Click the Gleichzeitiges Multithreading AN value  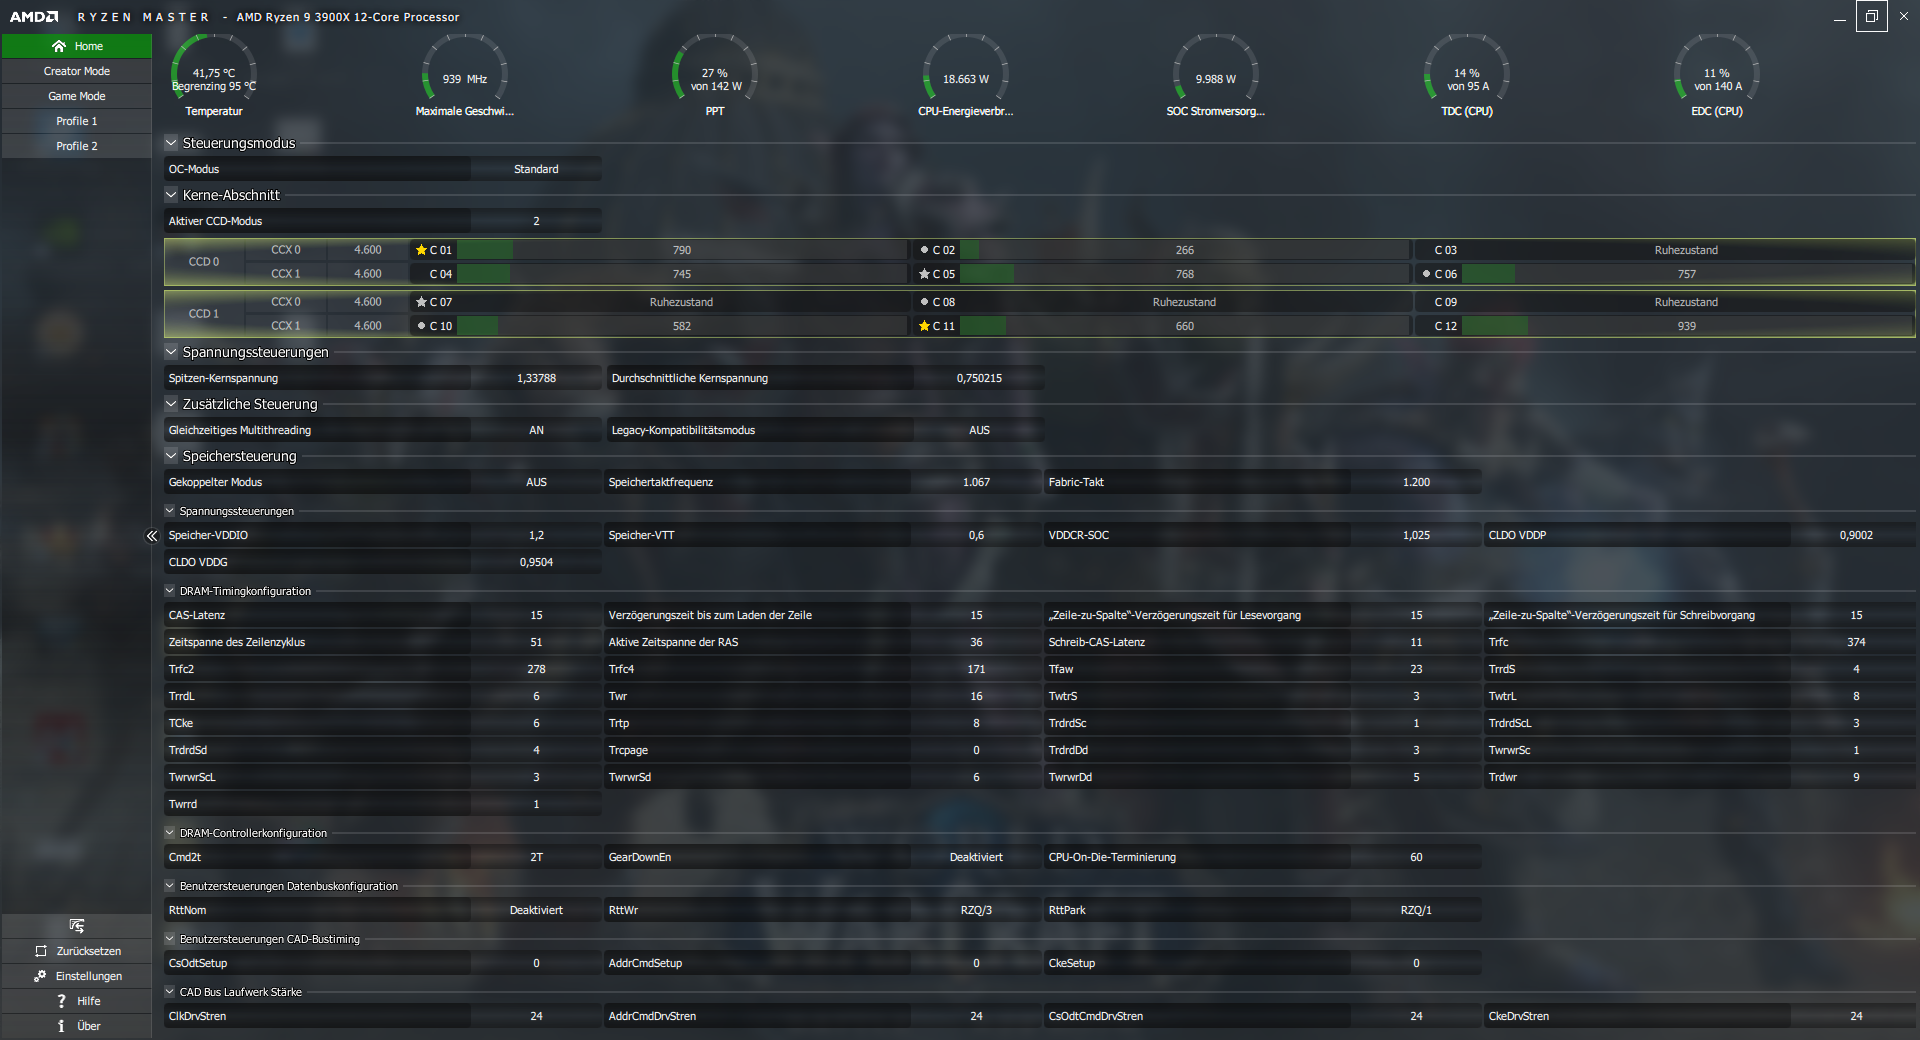[536, 430]
